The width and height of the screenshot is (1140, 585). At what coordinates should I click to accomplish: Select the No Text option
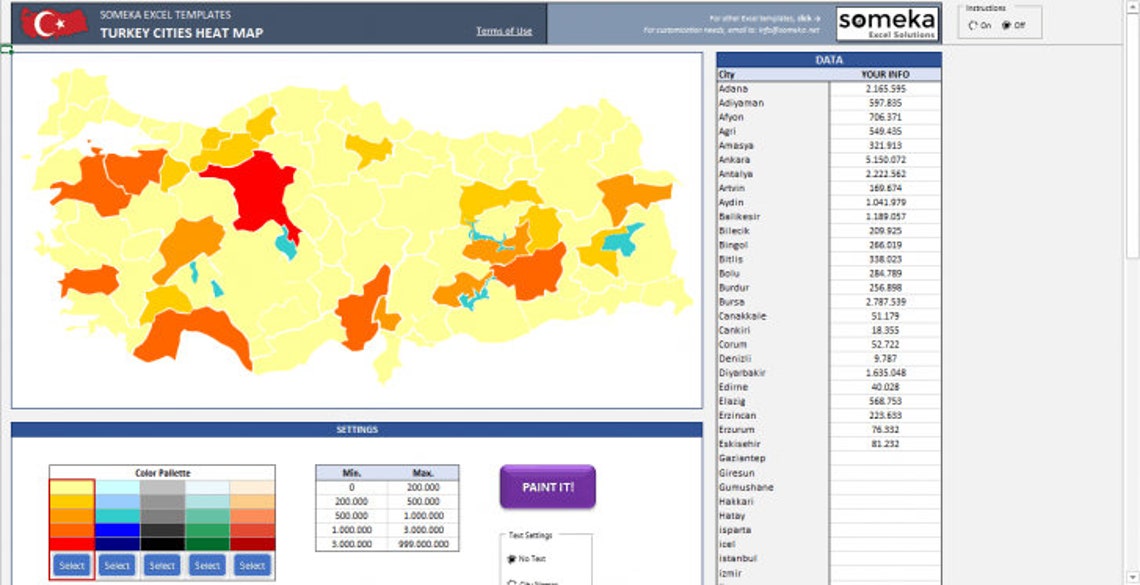tap(511, 558)
